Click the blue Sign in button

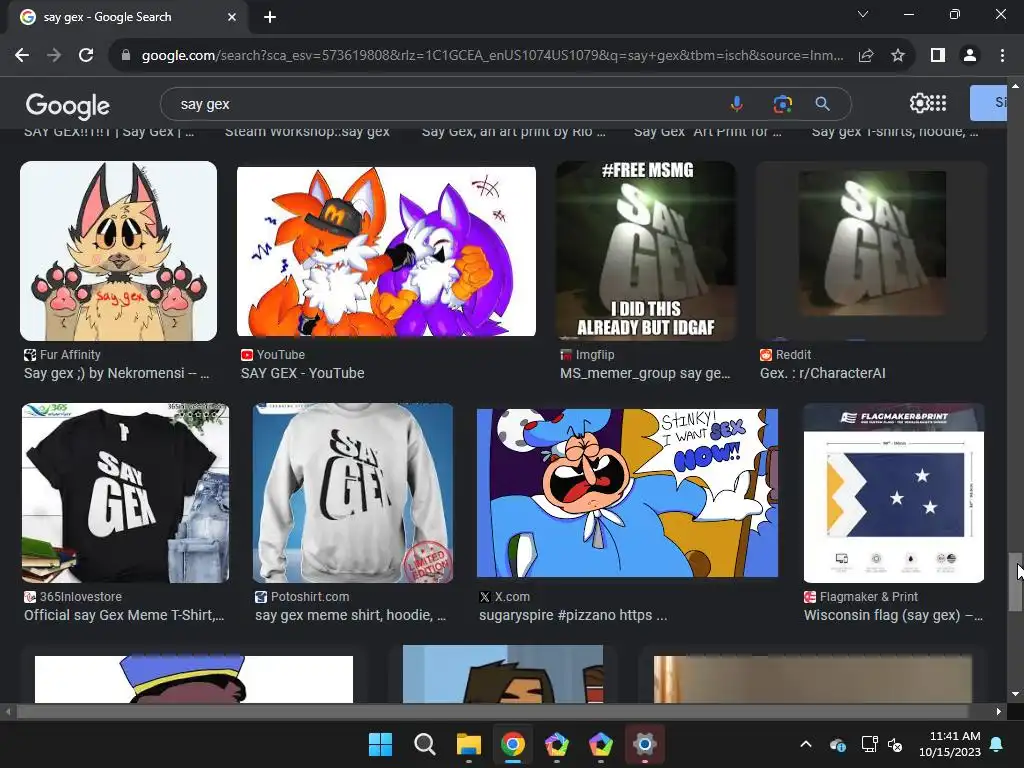pos(989,103)
